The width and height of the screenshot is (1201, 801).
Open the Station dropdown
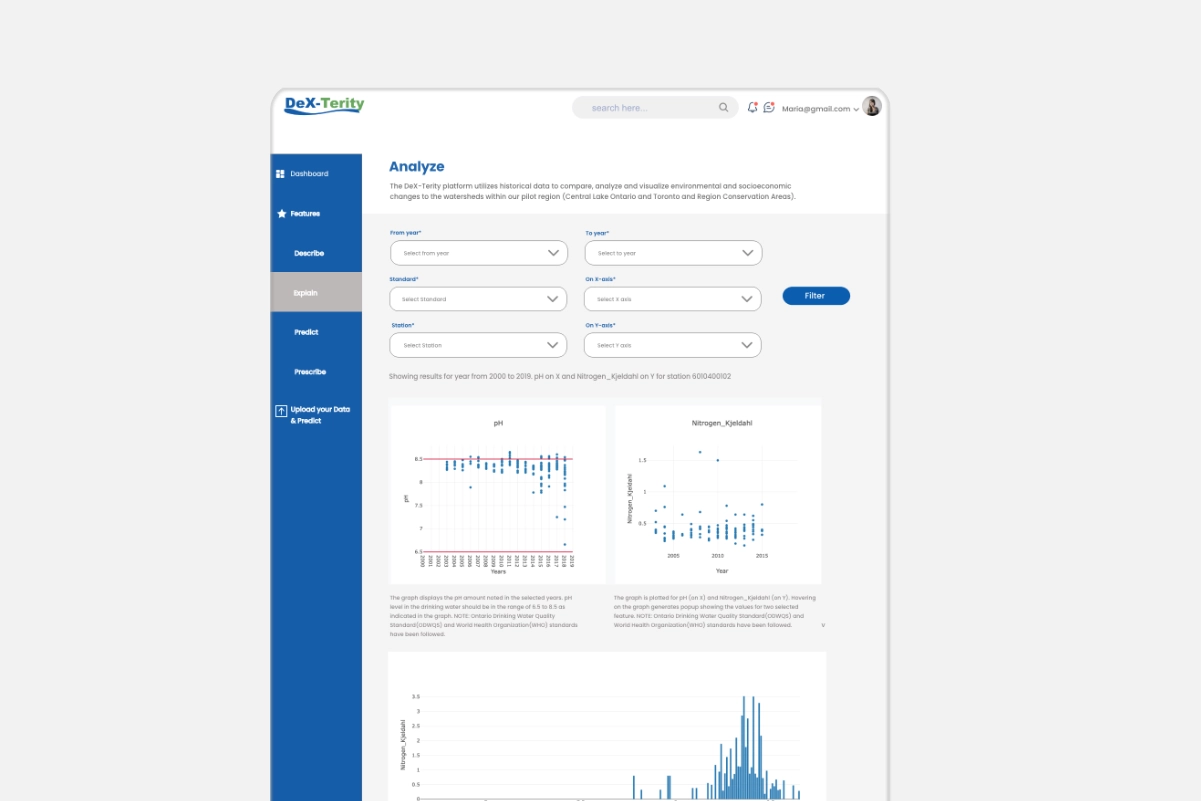(478, 345)
